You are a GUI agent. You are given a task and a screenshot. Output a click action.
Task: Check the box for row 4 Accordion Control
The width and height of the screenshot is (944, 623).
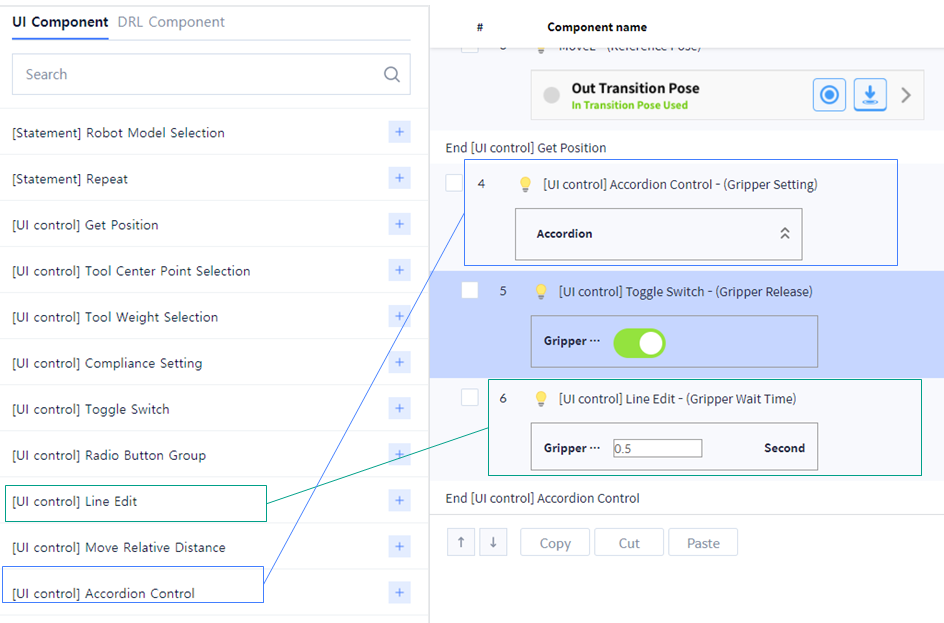[454, 183]
